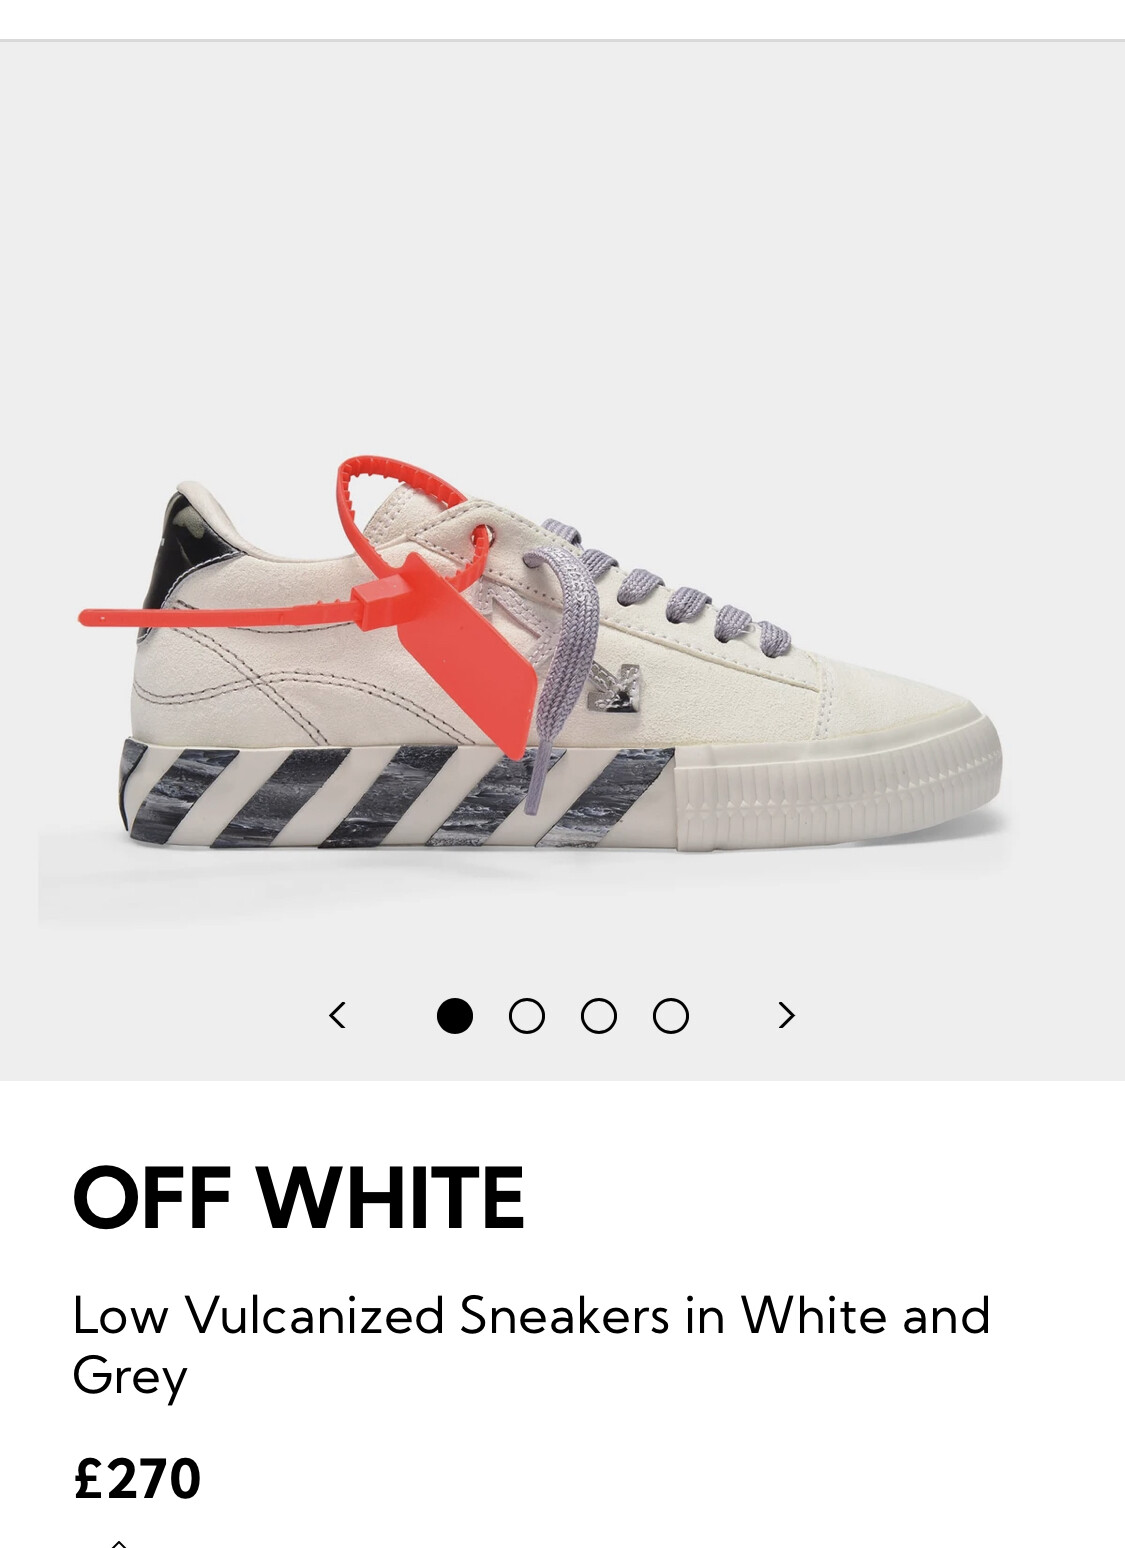Select the first carousel dot indicator
This screenshot has height=1548, width=1125.
tap(455, 1016)
